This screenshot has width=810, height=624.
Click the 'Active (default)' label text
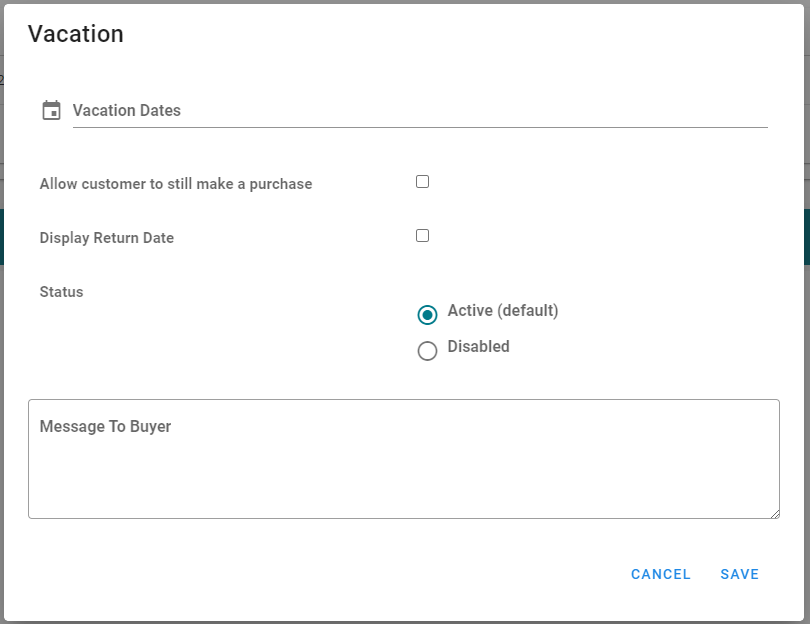point(503,310)
